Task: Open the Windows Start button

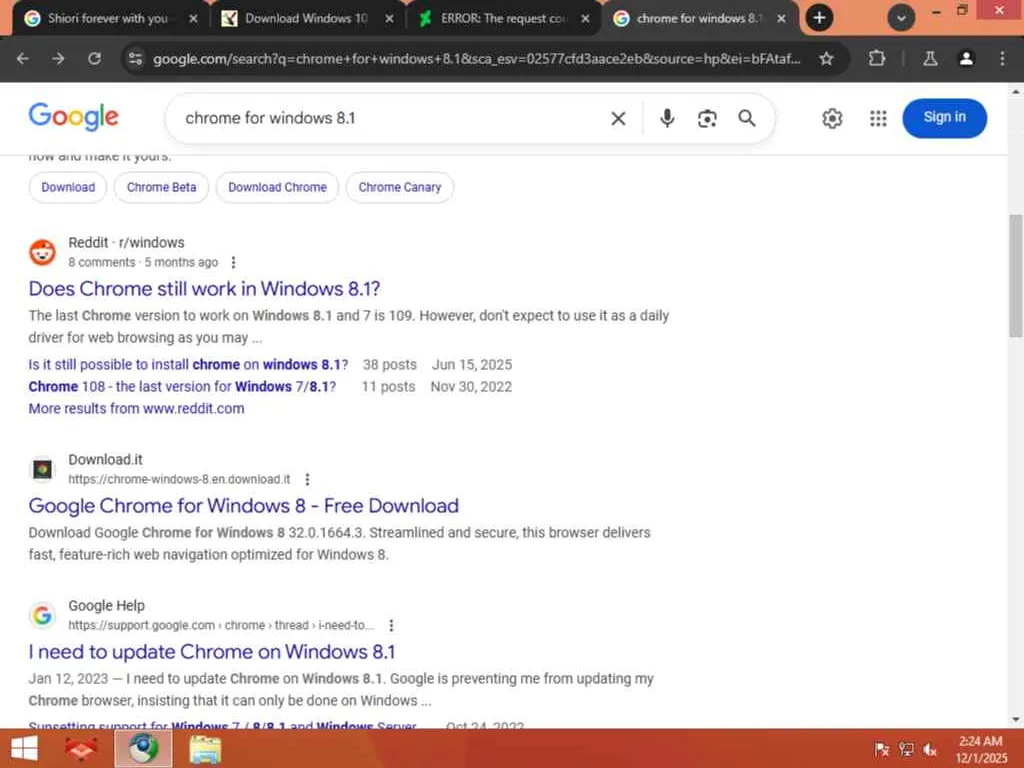Action: point(24,748)
